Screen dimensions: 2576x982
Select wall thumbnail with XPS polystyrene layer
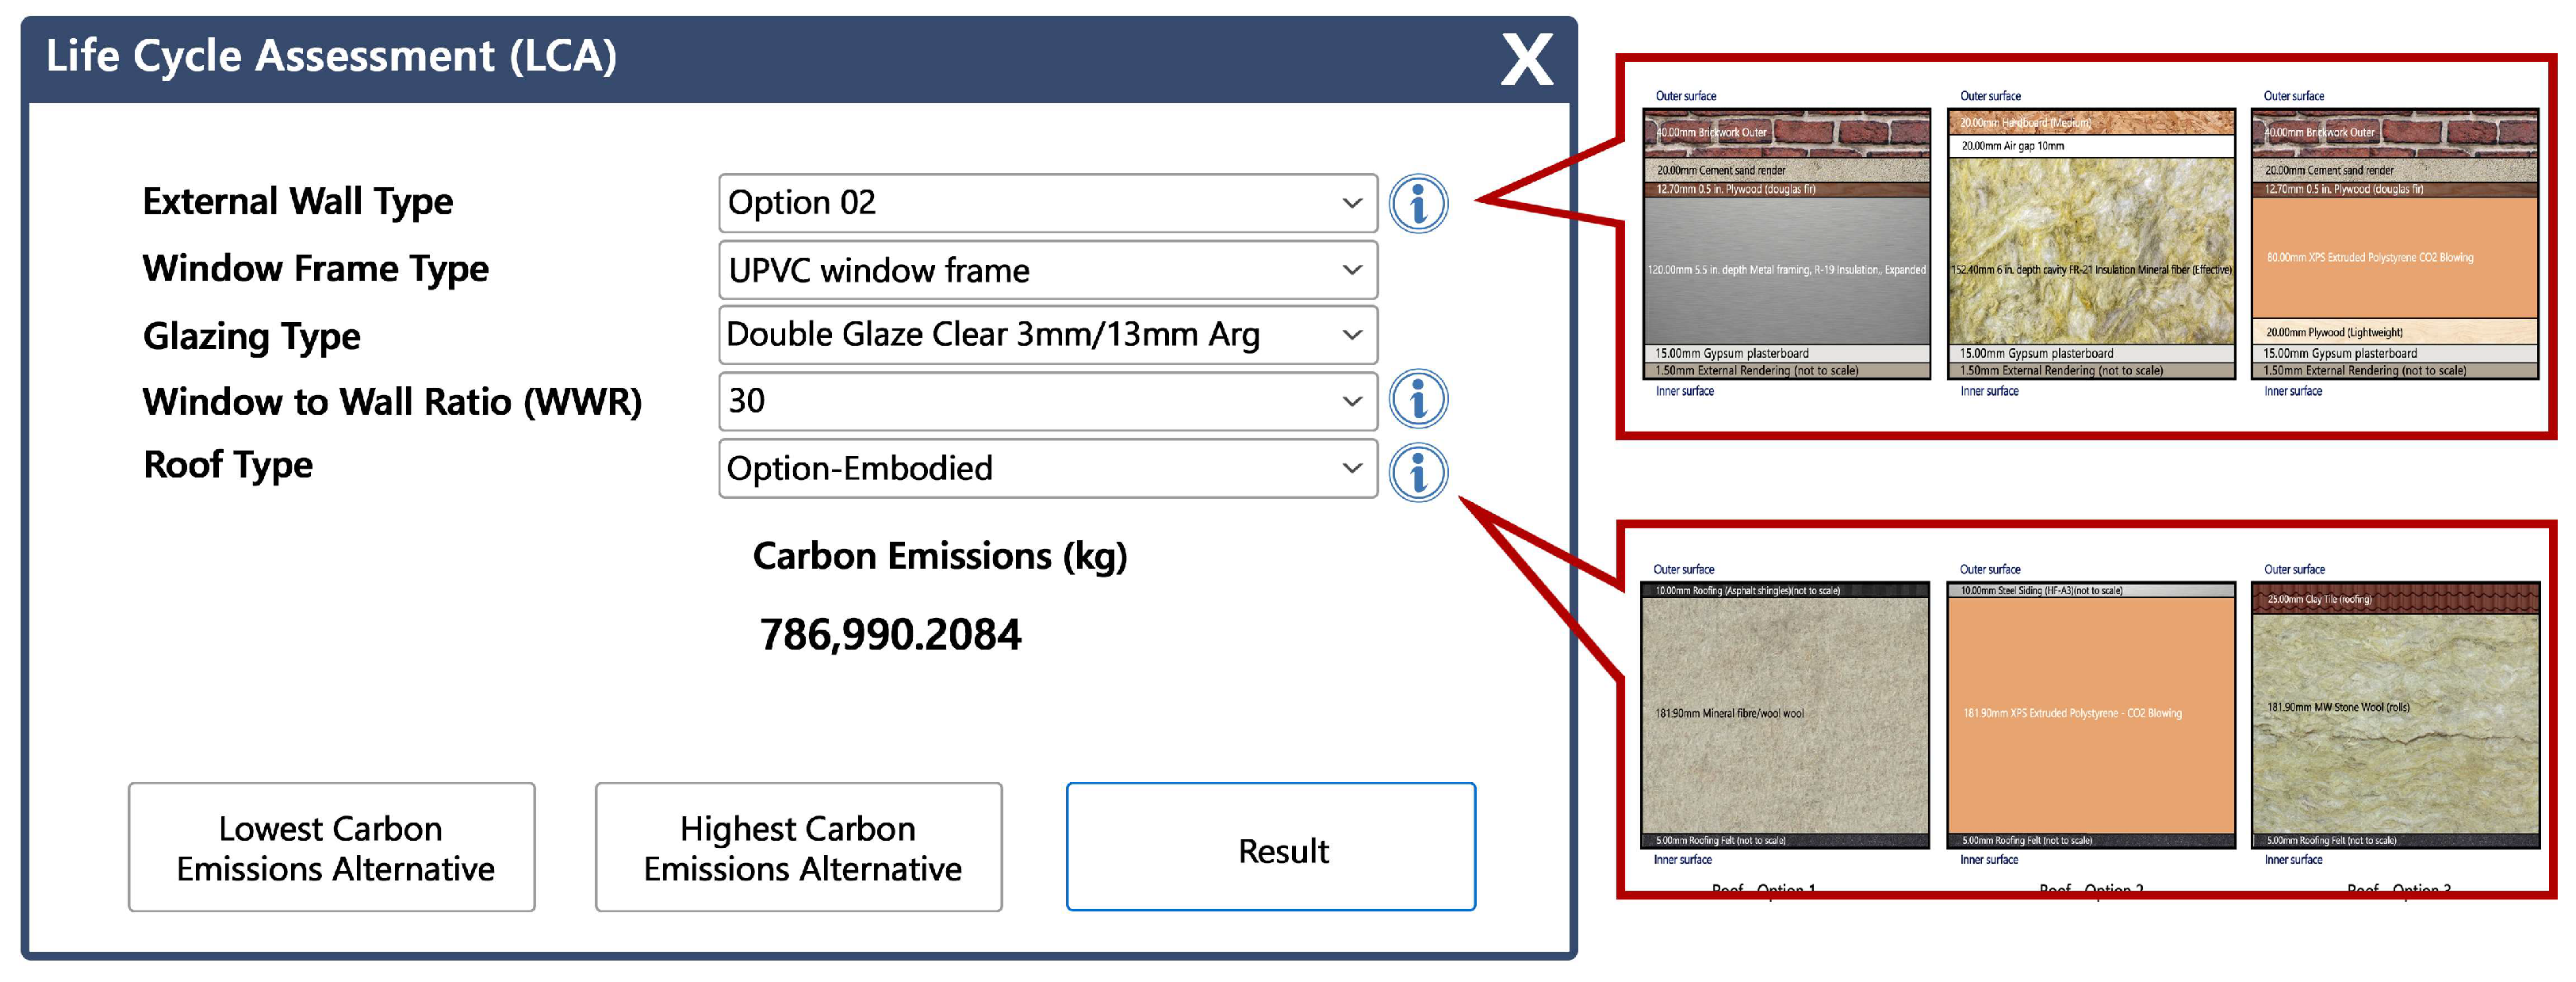coord(2394,244)
